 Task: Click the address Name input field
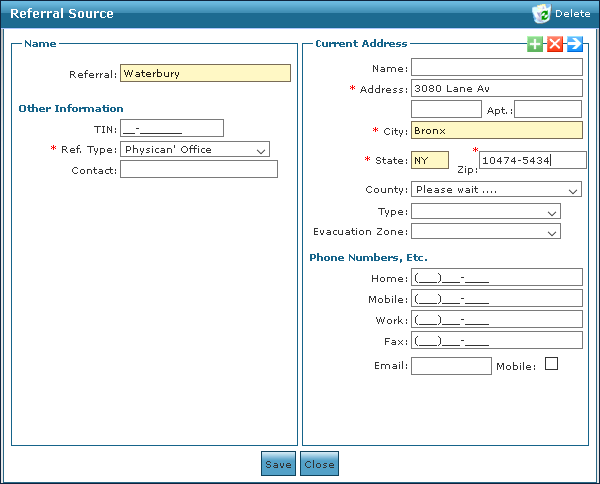[x=497, y=67]
